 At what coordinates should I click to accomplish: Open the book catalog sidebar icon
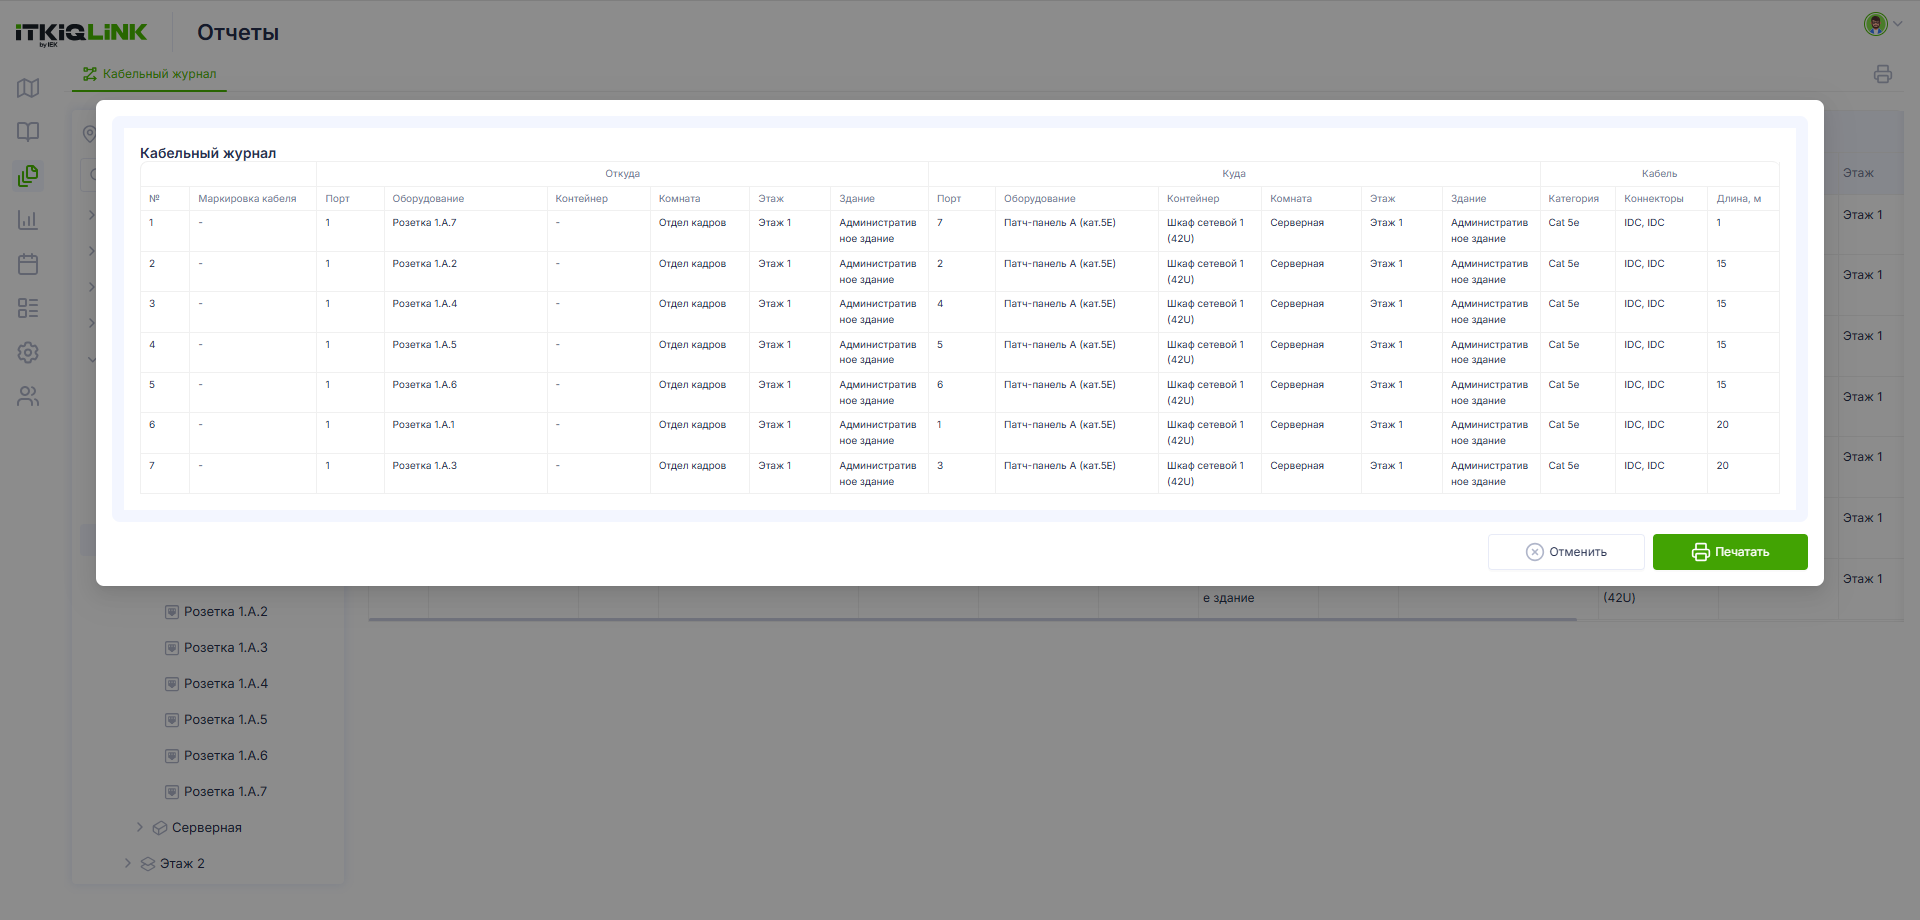[28, 132]
